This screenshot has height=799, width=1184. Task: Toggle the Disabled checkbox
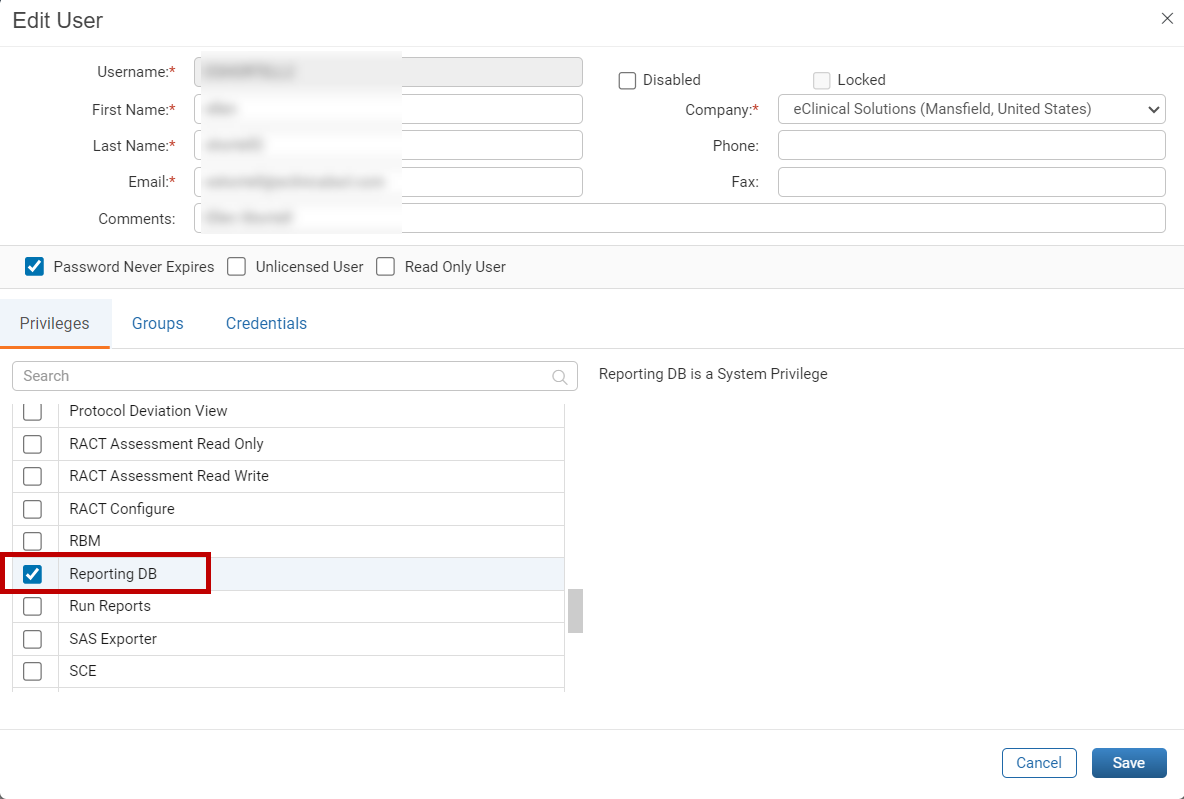[627, 80]
